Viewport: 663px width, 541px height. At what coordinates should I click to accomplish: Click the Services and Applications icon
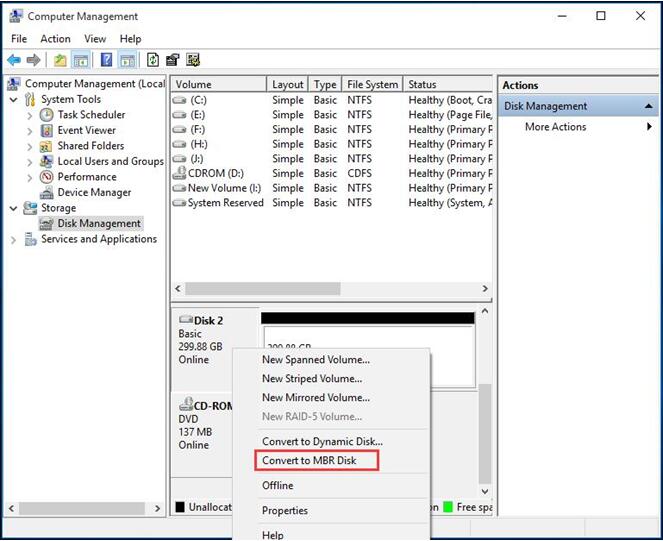(x=30, y=239)
